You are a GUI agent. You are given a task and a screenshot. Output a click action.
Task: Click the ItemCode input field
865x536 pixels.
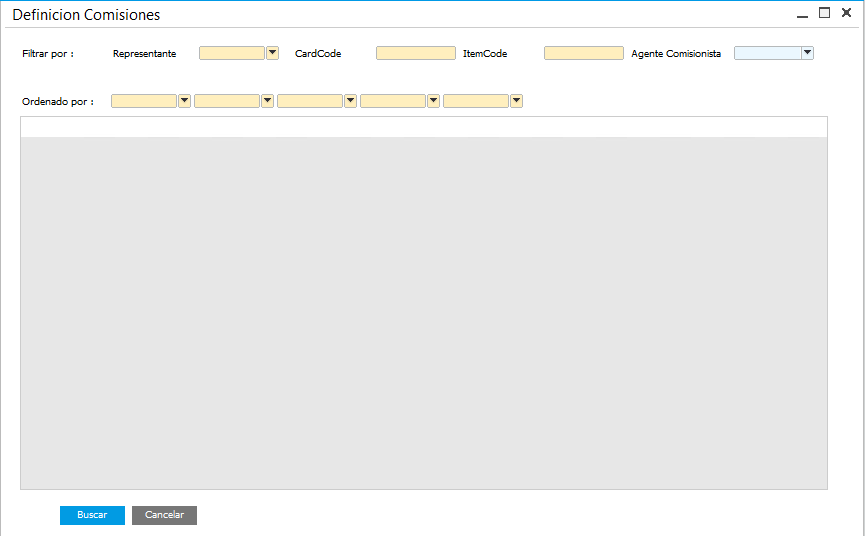(x=584, y=53)
